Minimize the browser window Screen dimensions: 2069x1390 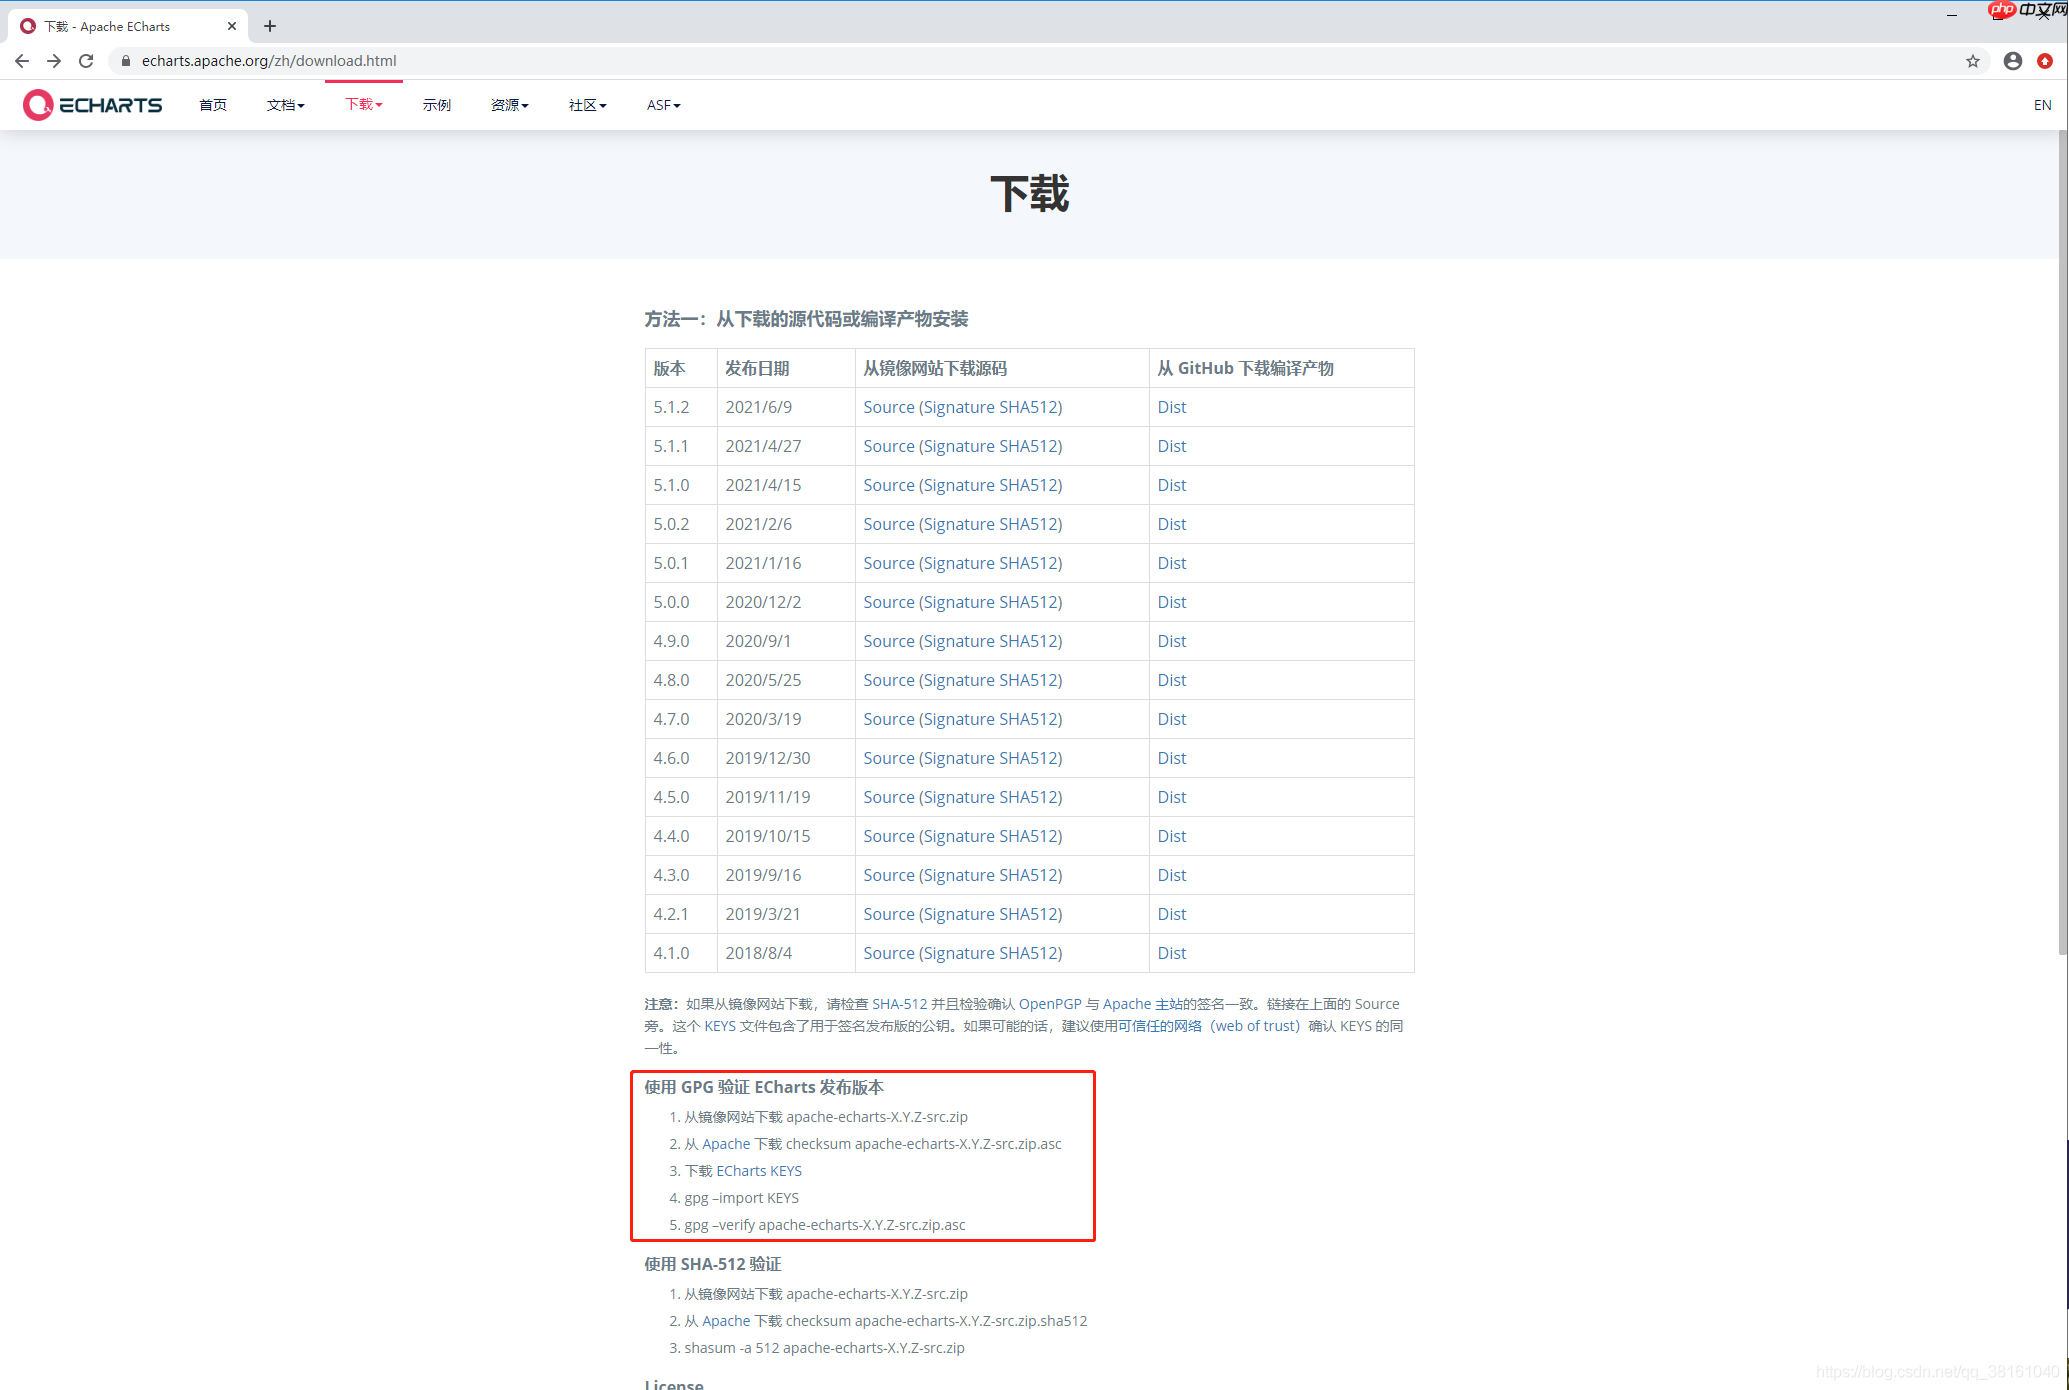(1952, 14)
